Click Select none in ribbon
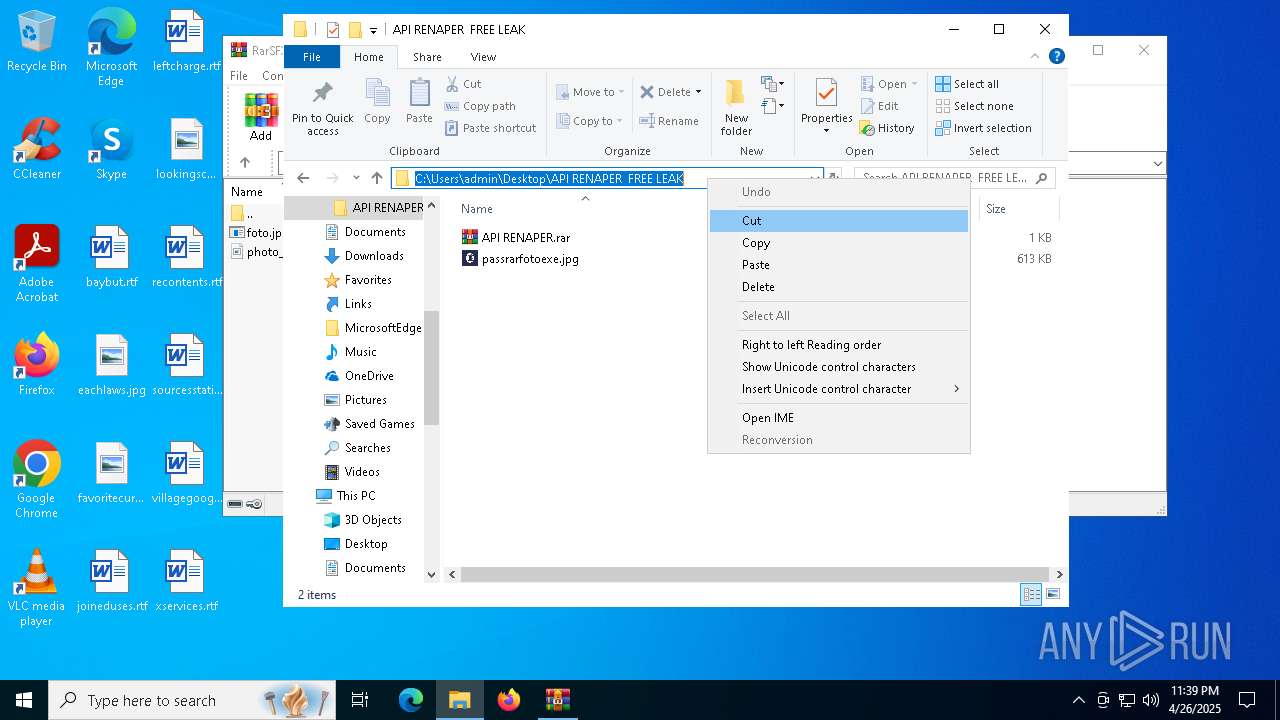This screenshot has width=1280, height=720. tap(974, 106)
